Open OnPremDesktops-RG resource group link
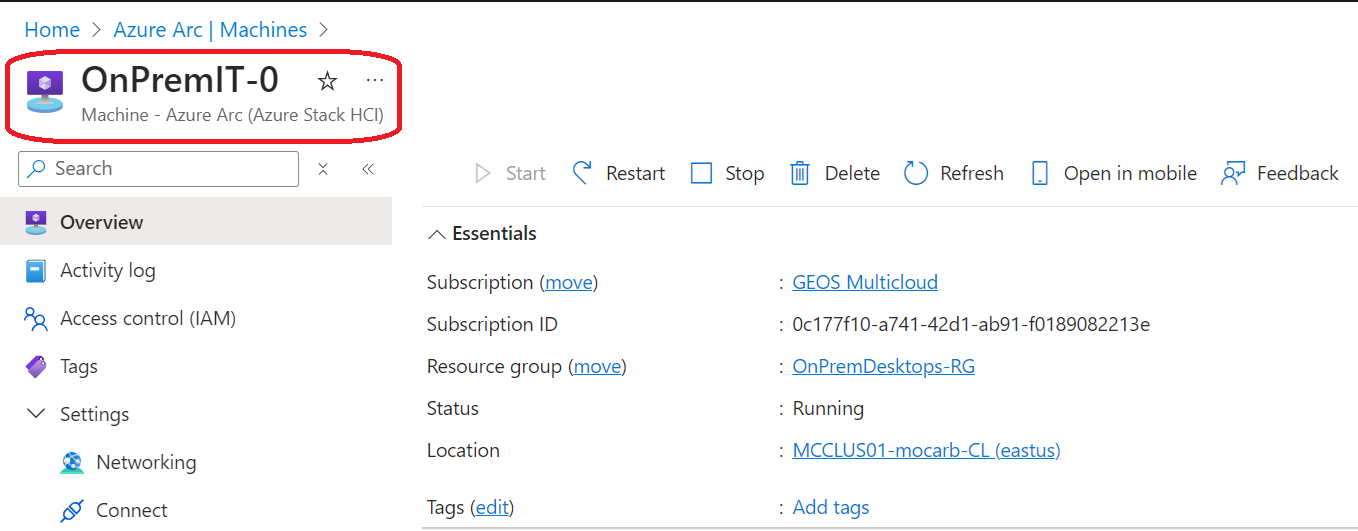The height and width of the screenshot is (531, 1358). [884, 366]
